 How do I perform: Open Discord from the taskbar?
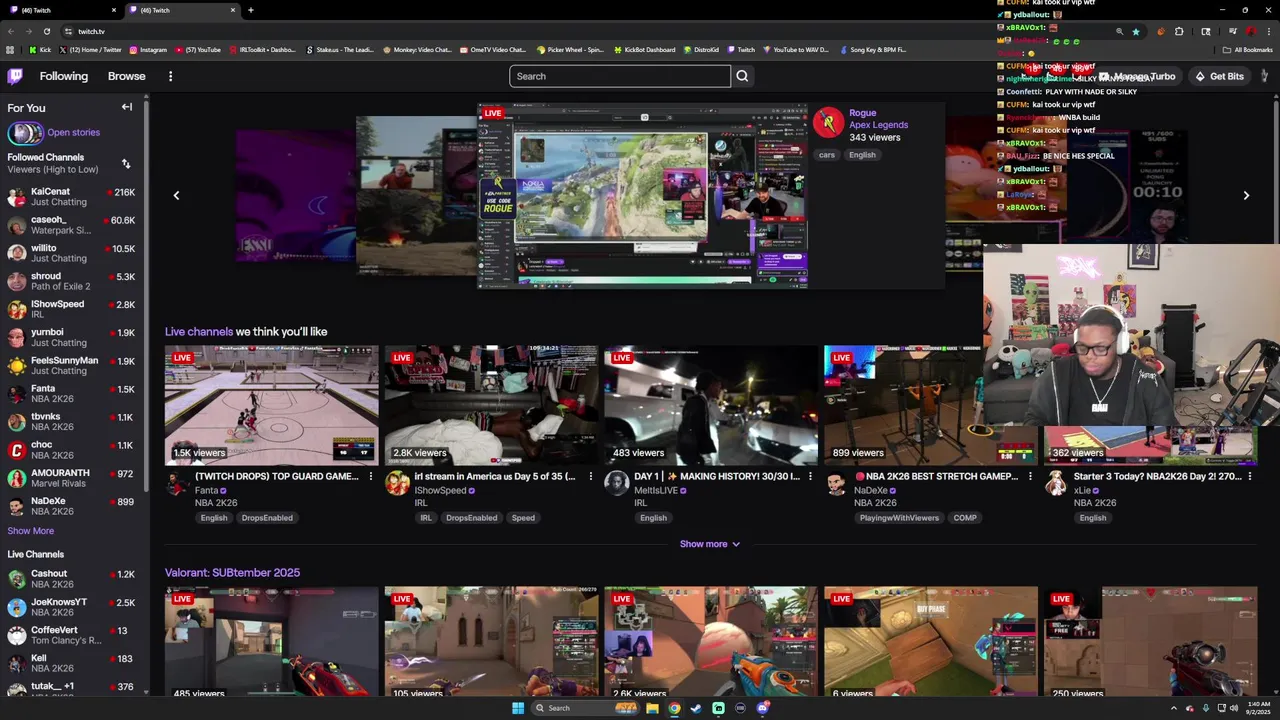[x=762, y=708]
